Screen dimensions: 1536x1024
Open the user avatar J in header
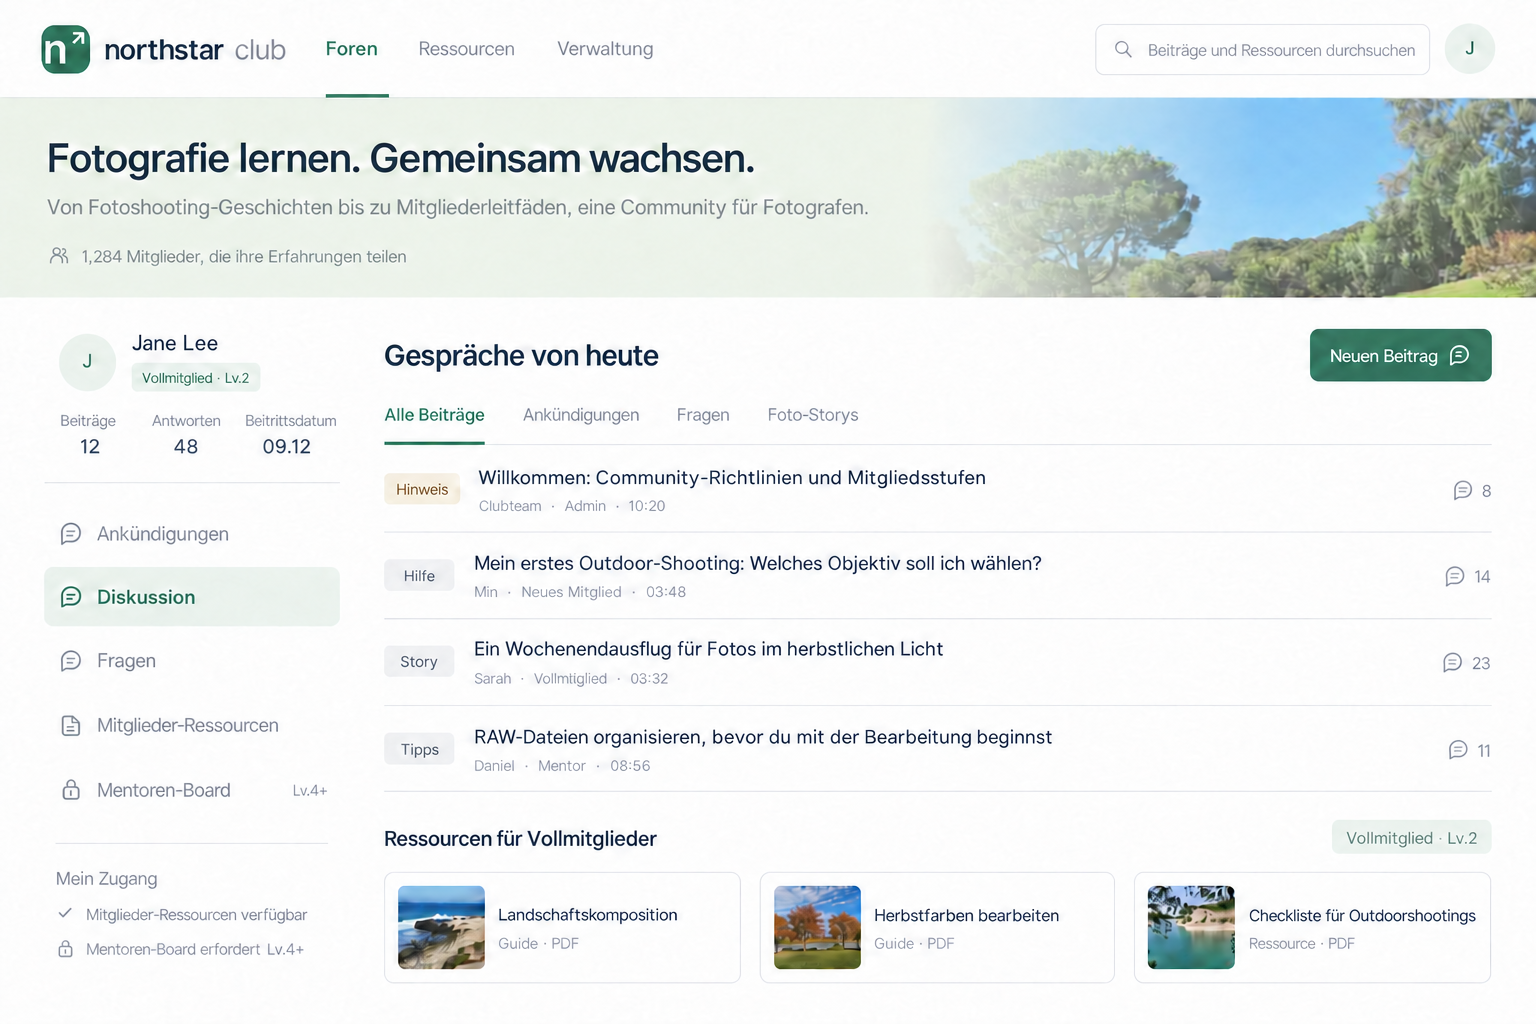point(1469,49)
